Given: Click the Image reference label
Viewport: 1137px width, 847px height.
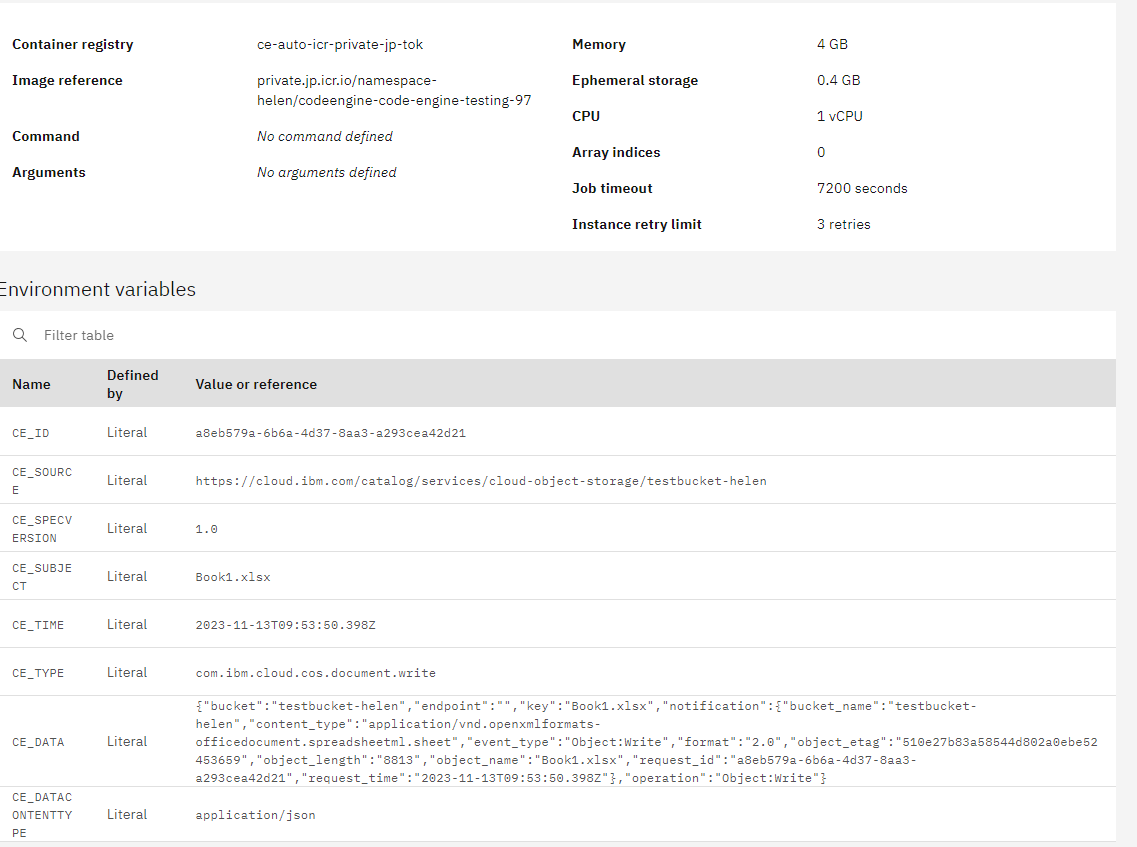Looking at the screenshot, I should coord(67,80).
